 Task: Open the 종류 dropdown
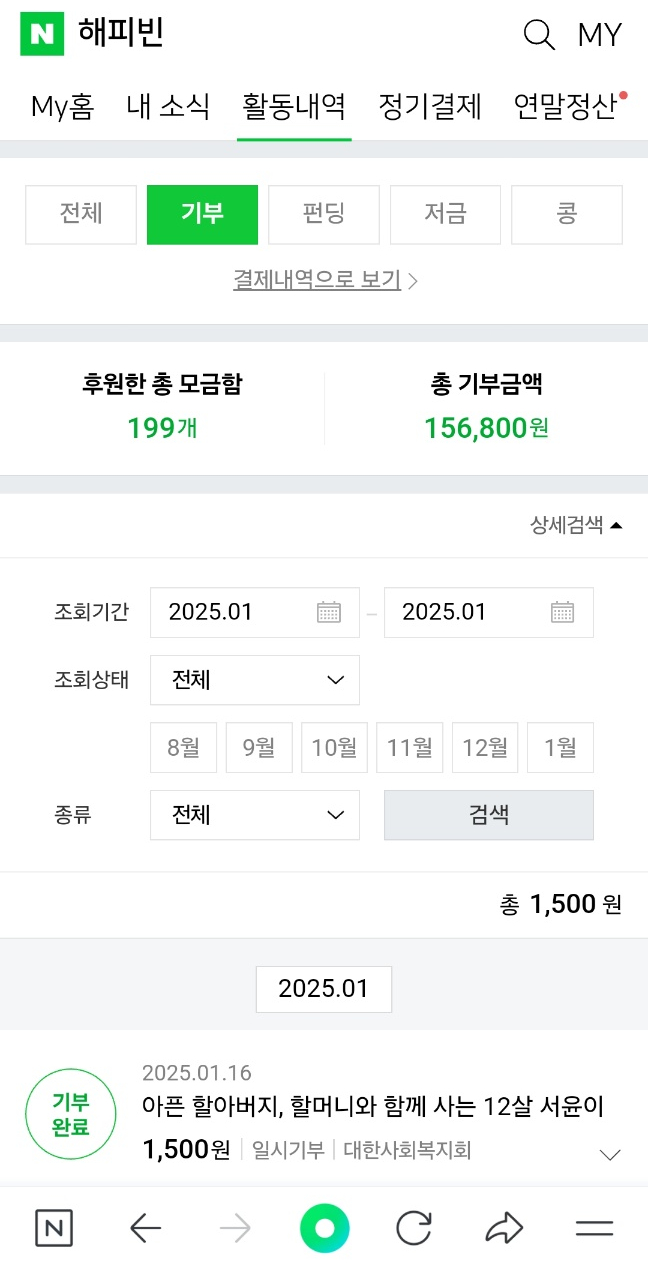coord(255,815)
